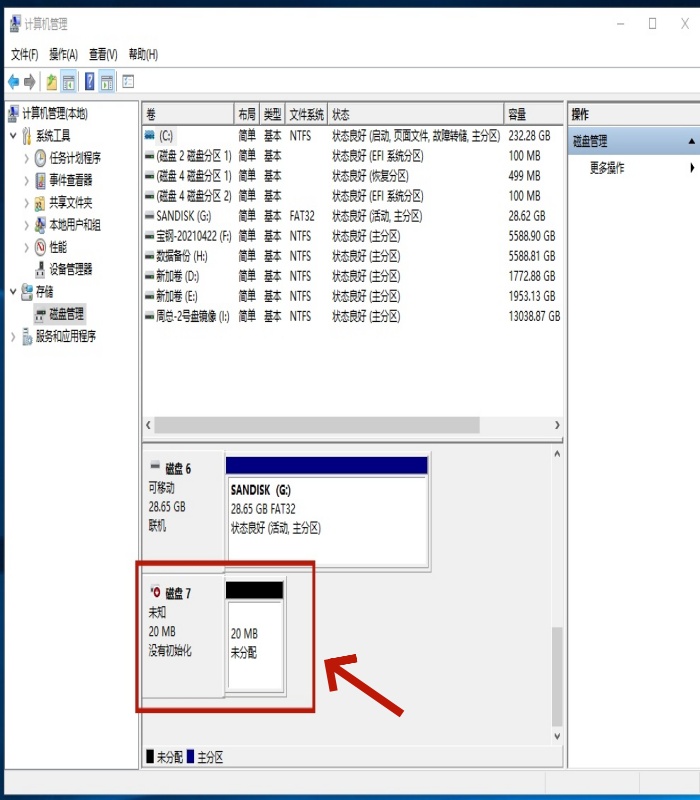Click the Forward arrow in the toolbar
The width and height of the screenshot is (700, 800).
coord(30,82)
